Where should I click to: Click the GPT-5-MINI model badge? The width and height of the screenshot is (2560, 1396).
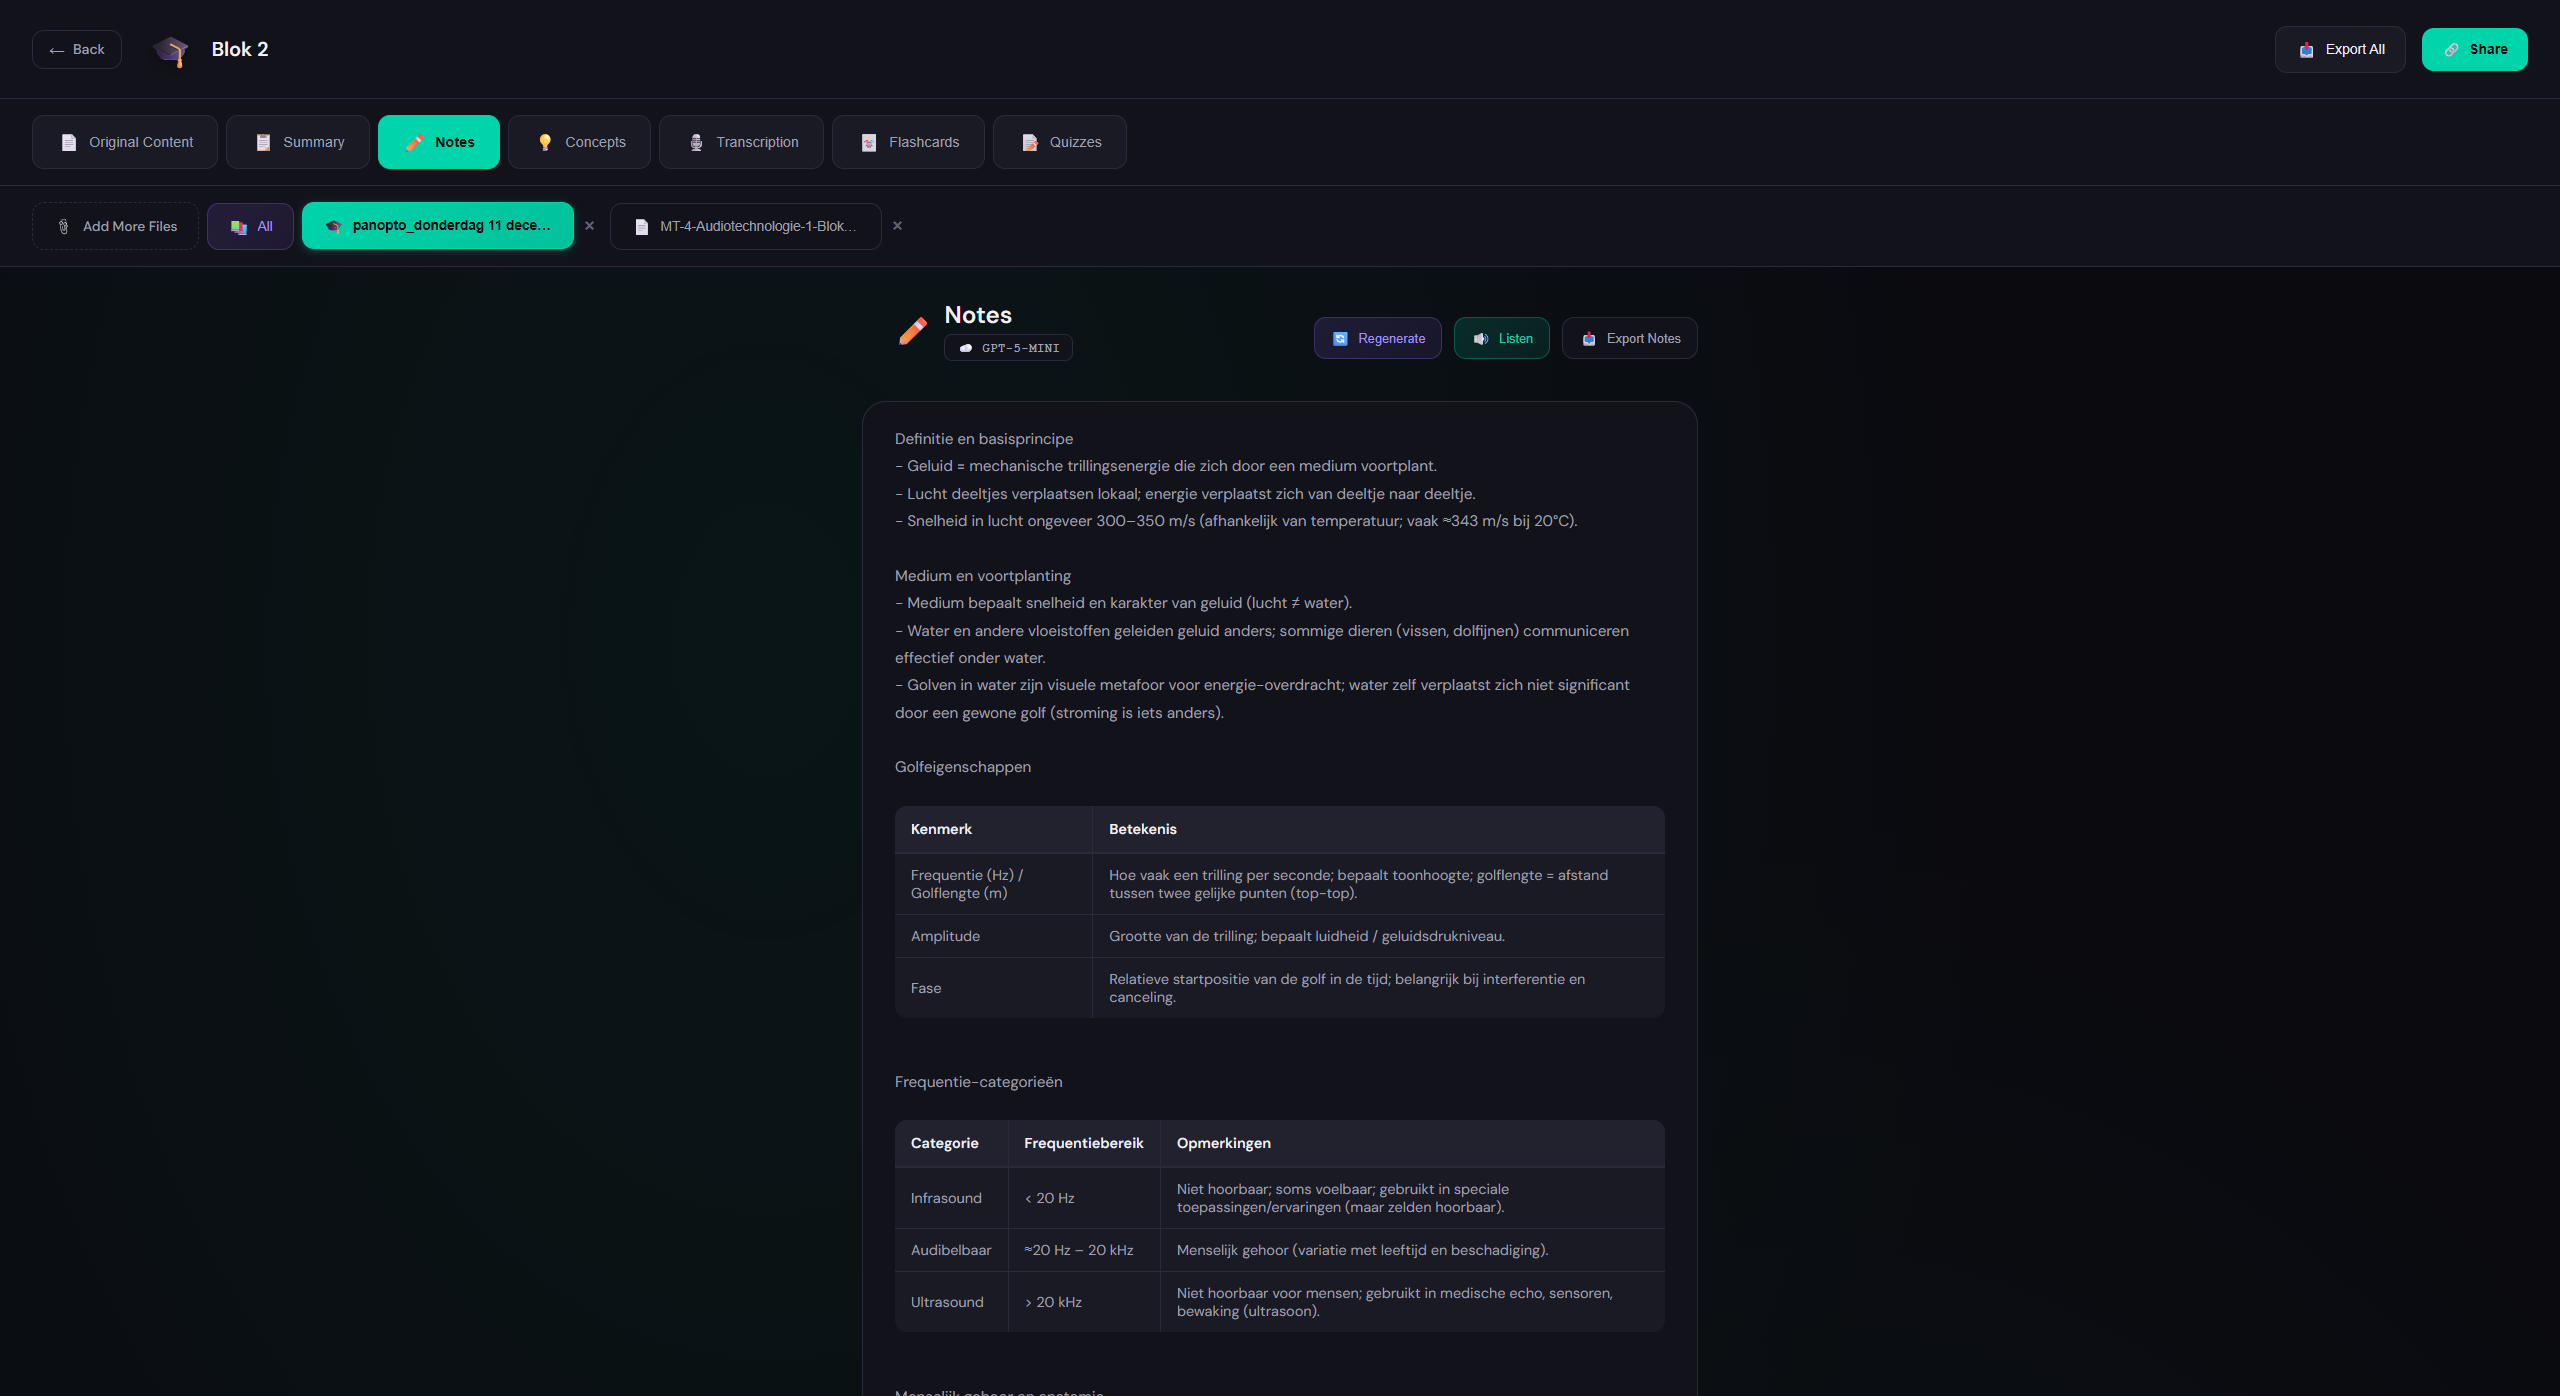1008,348
